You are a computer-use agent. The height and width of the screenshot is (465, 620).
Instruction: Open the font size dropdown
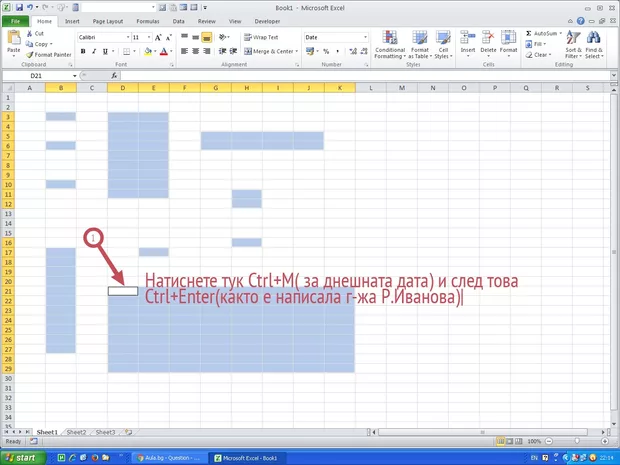tap(149, 38)
